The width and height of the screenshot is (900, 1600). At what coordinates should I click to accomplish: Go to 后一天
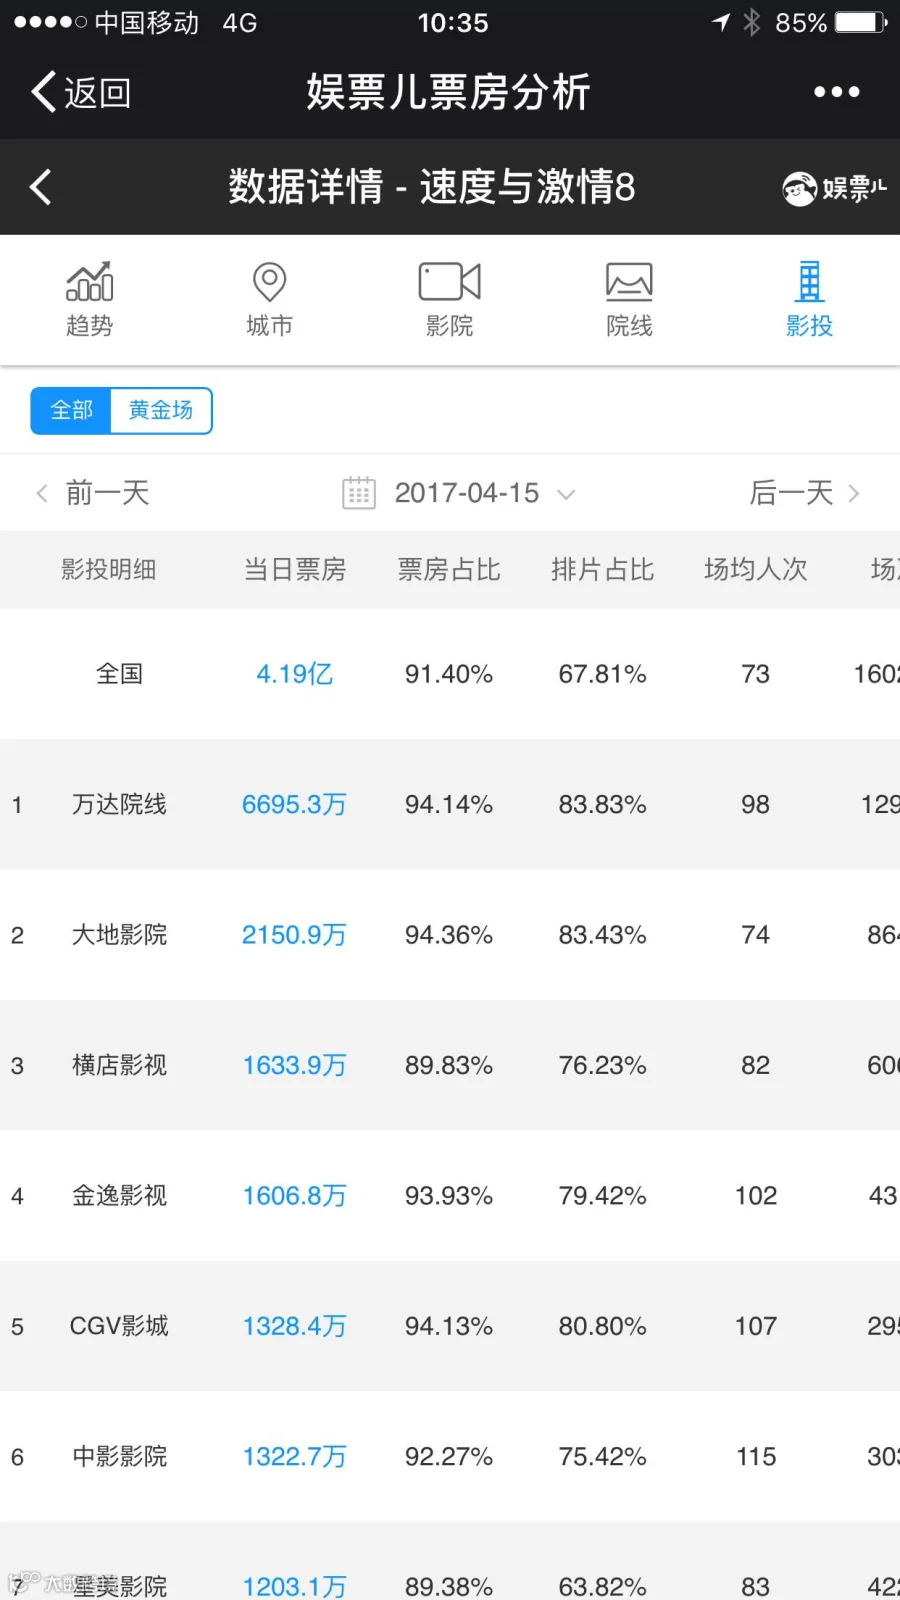[805, 493]
